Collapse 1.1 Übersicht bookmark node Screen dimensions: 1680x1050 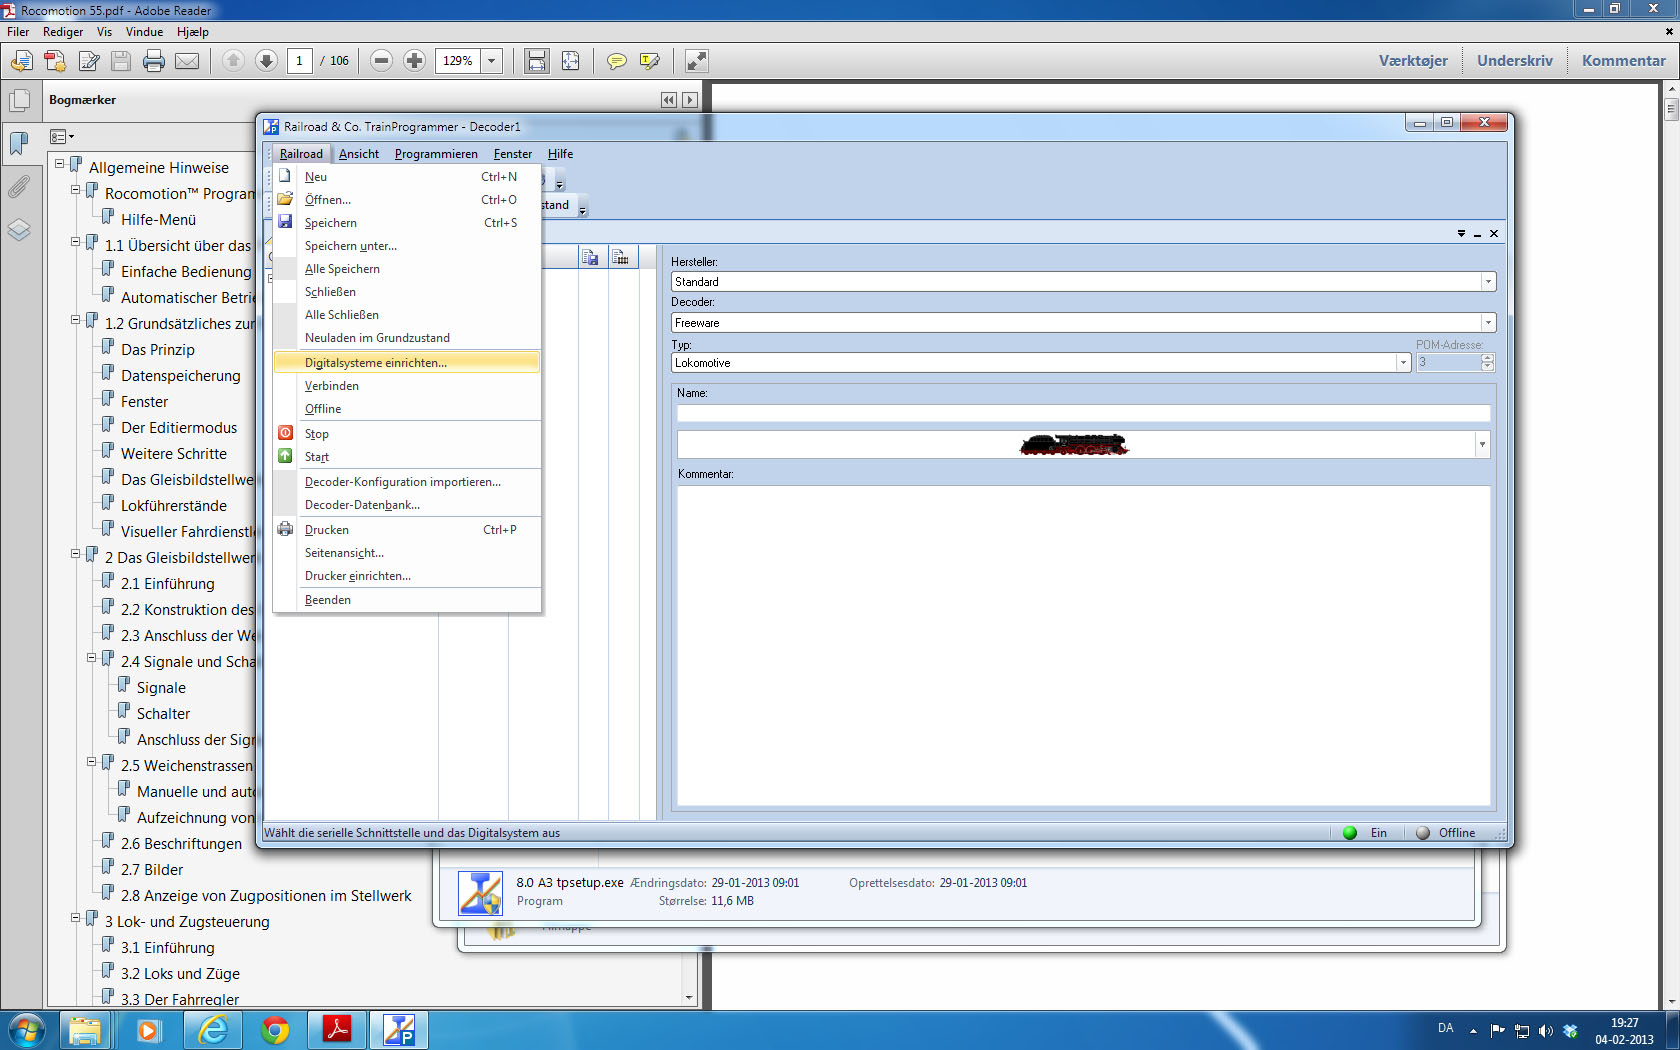point(75,241)
